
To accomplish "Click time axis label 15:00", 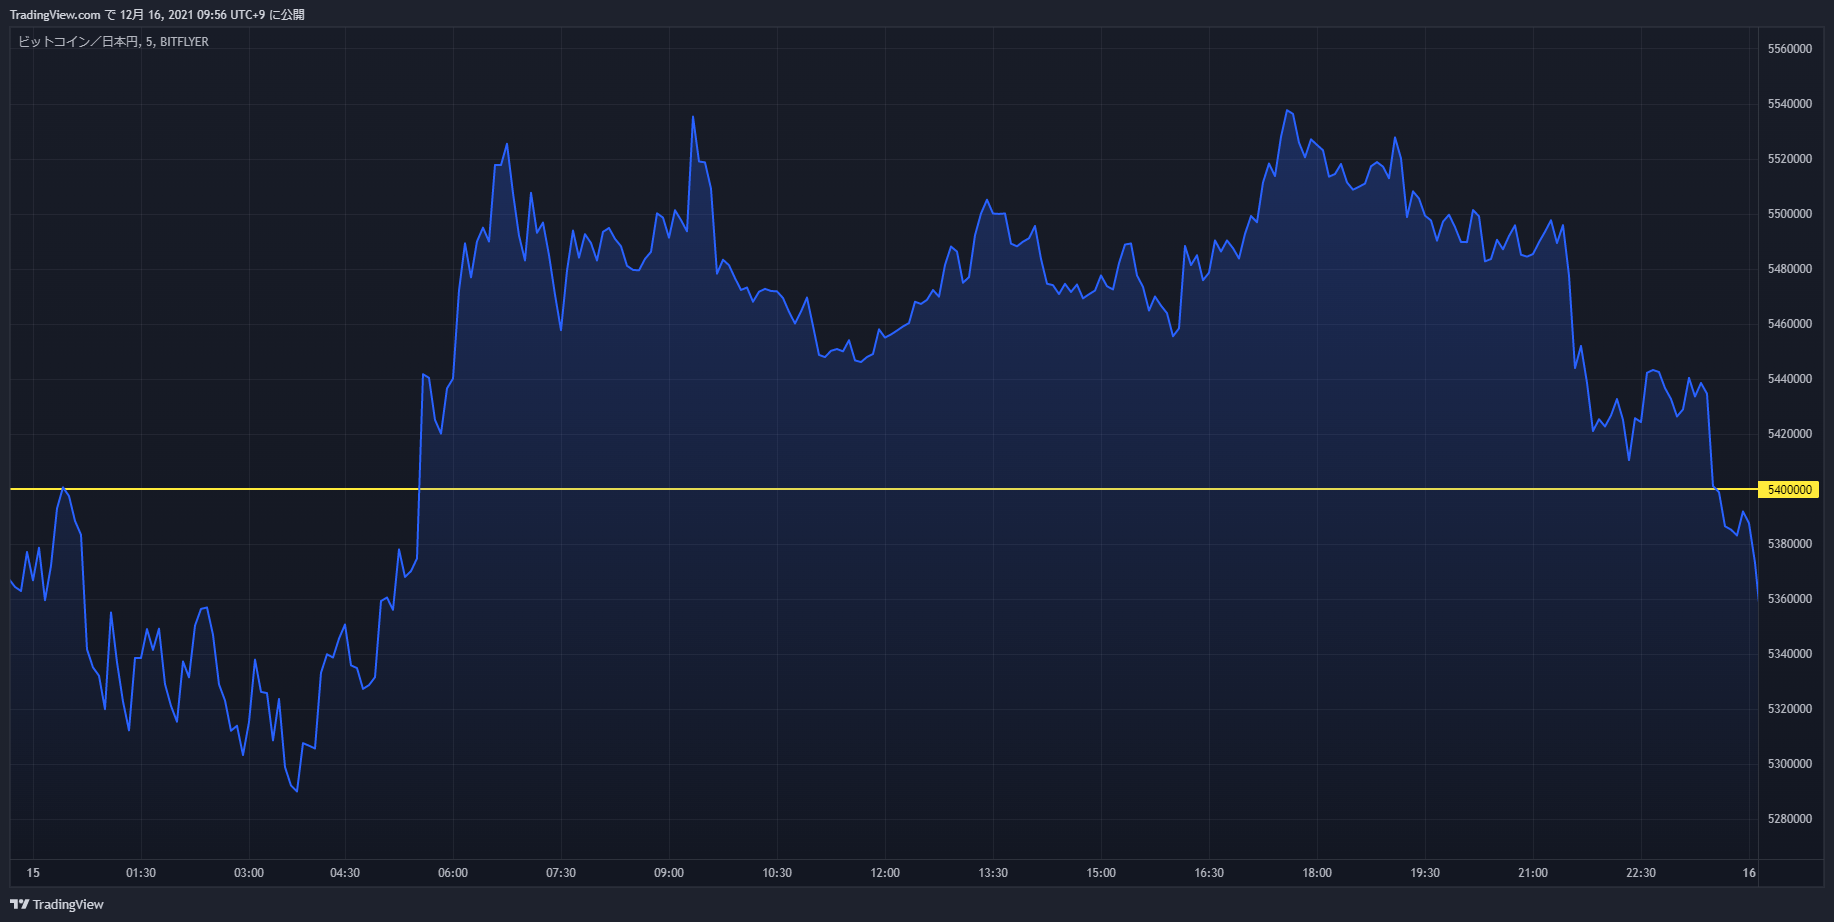I will coord(1101,873).
